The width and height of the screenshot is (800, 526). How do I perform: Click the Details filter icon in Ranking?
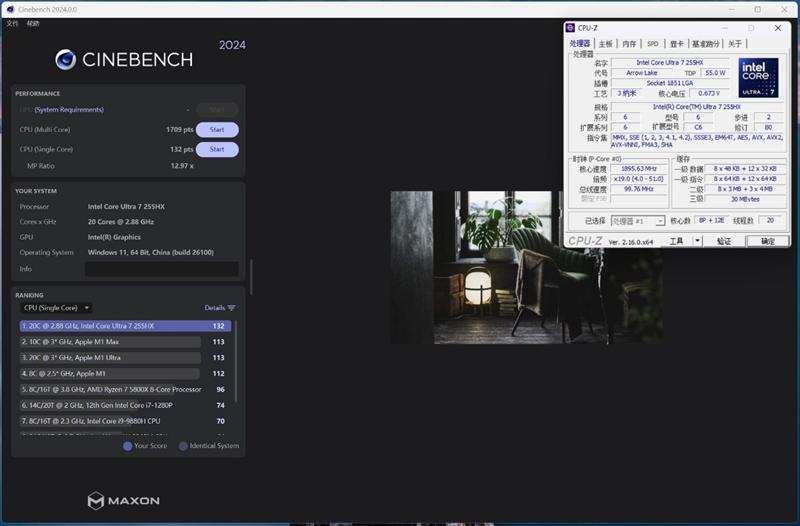[x=232, y=308]
